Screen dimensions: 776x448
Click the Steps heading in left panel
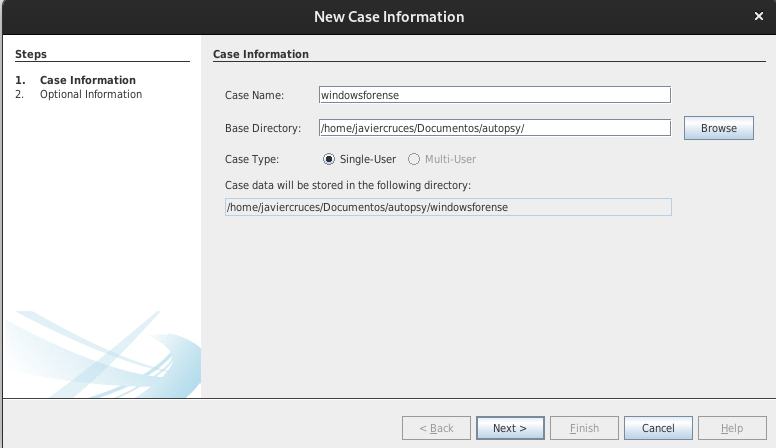pos(31,54)
